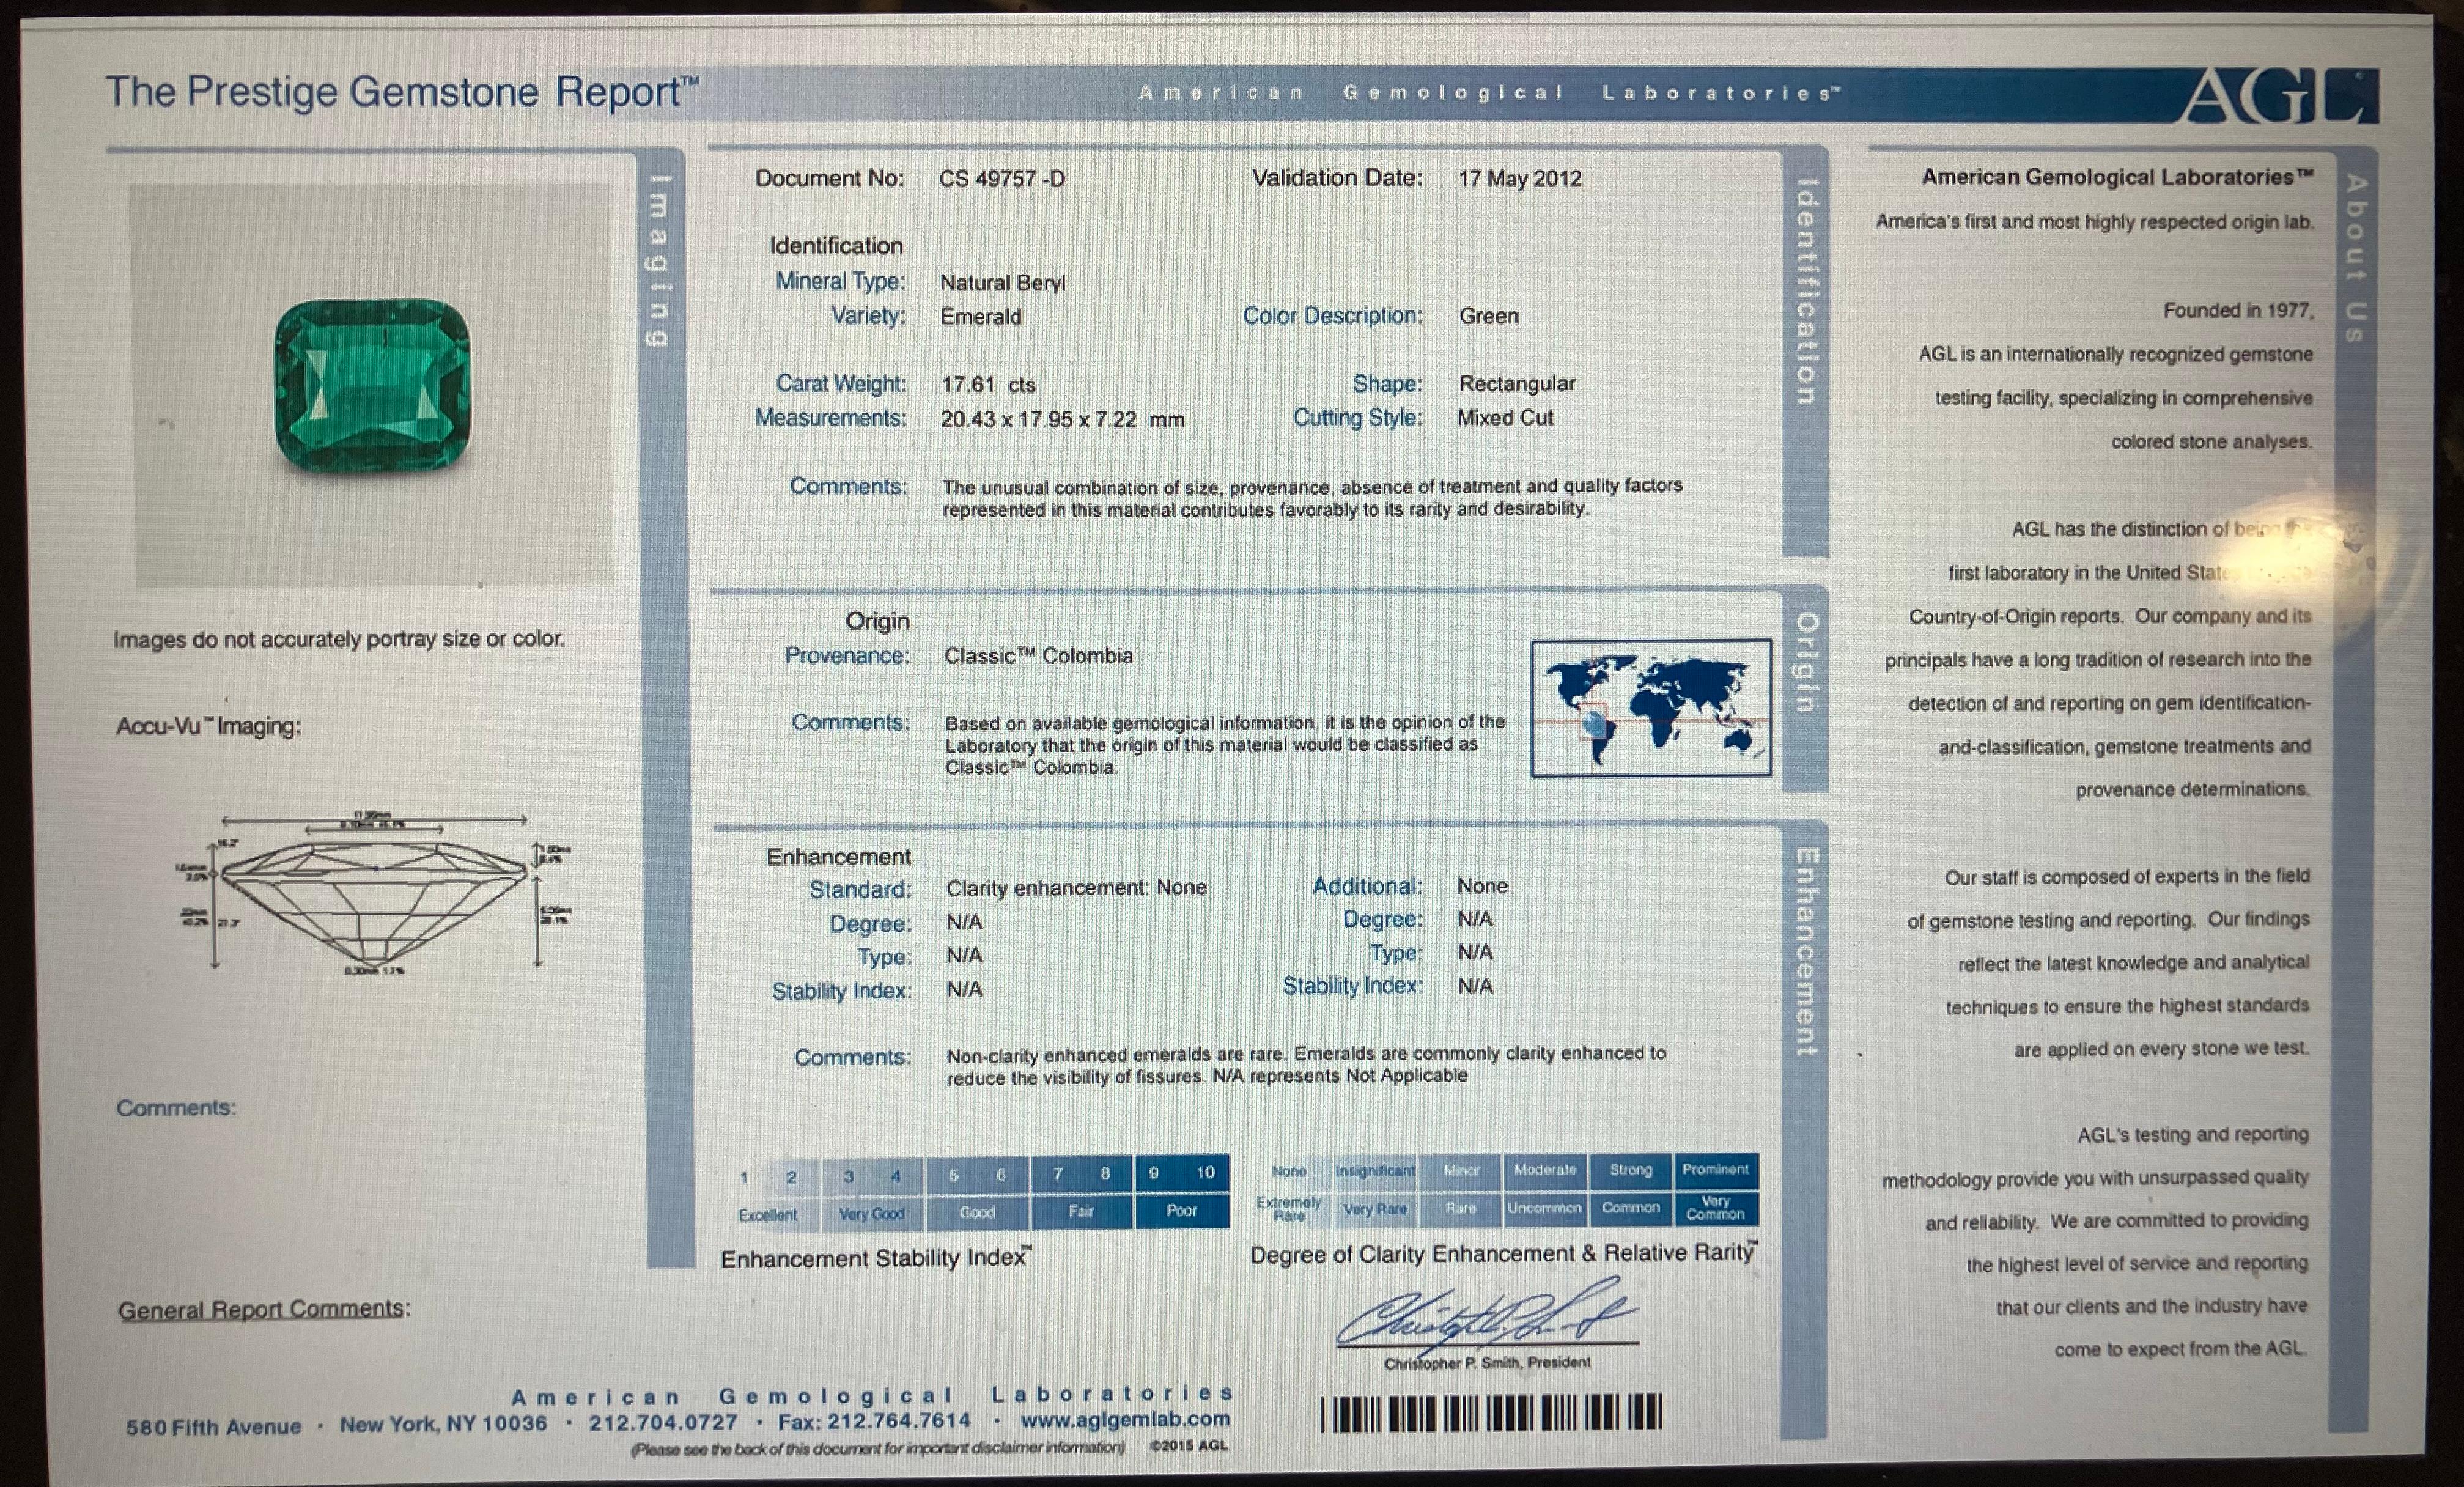This screenshot has height=1487, width=2464.
Task: Click the 'Accu-Vu Imaging:' label
Action: tap(209, 727)
